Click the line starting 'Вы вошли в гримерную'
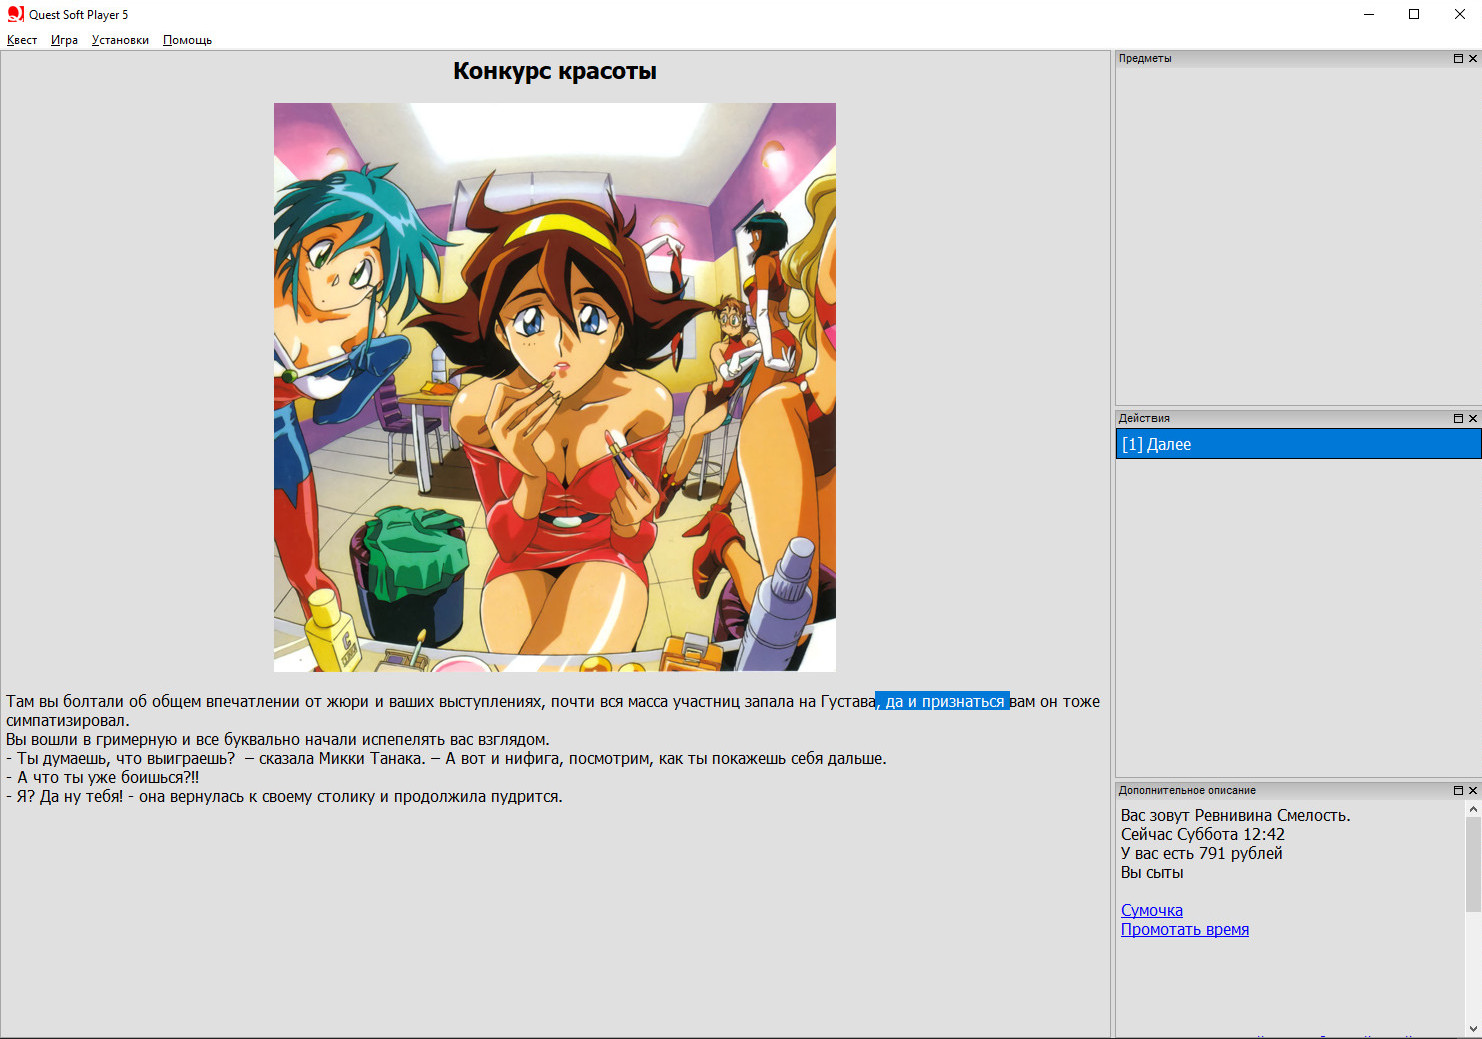The height and width of the screenshot is (1039, 1482). coord(278,739)
